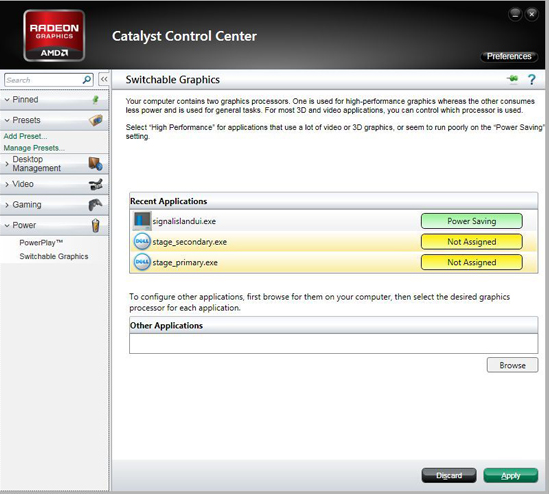The width and height of the screenshot is (551, 495).
Task: Click the green pin icon beside Pinned
Action: pos(95,100)
